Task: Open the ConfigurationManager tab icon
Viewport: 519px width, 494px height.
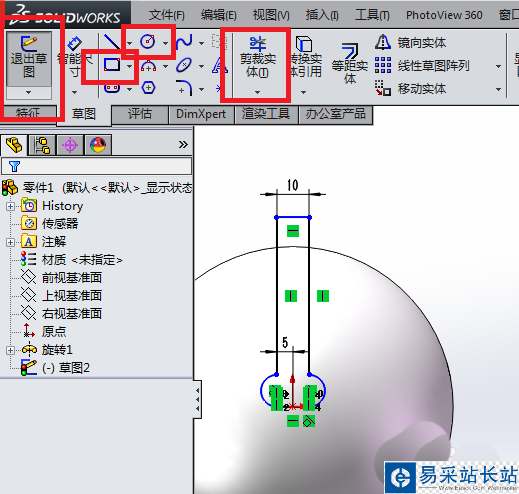Action: (70, 145)
